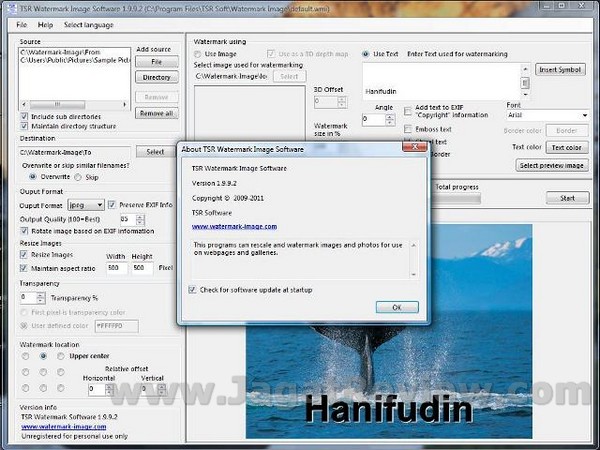
Task: Toggle Include sub directories checkbox
Action: 25,116
